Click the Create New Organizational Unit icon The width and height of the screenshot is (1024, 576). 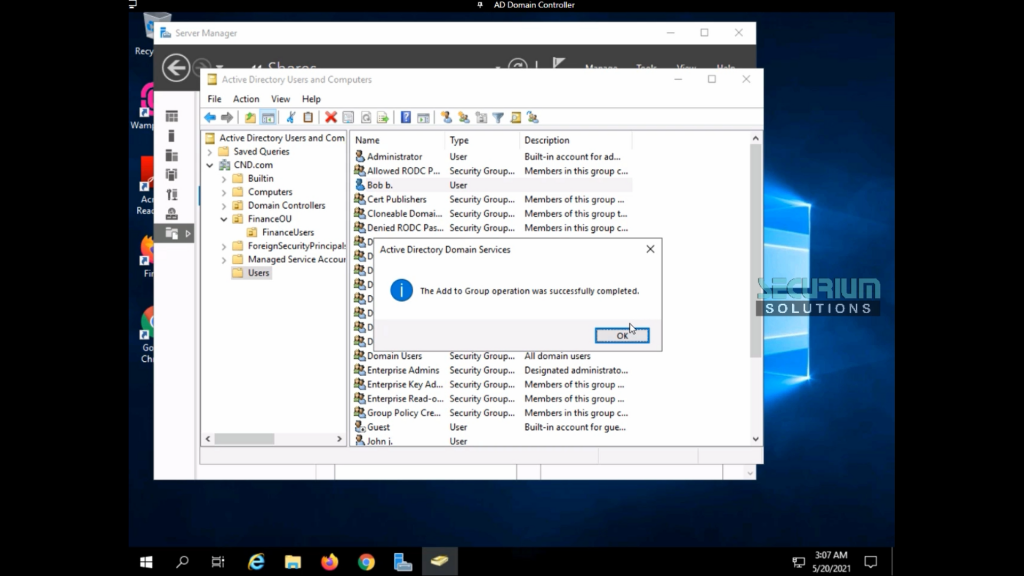coord(481,118)
